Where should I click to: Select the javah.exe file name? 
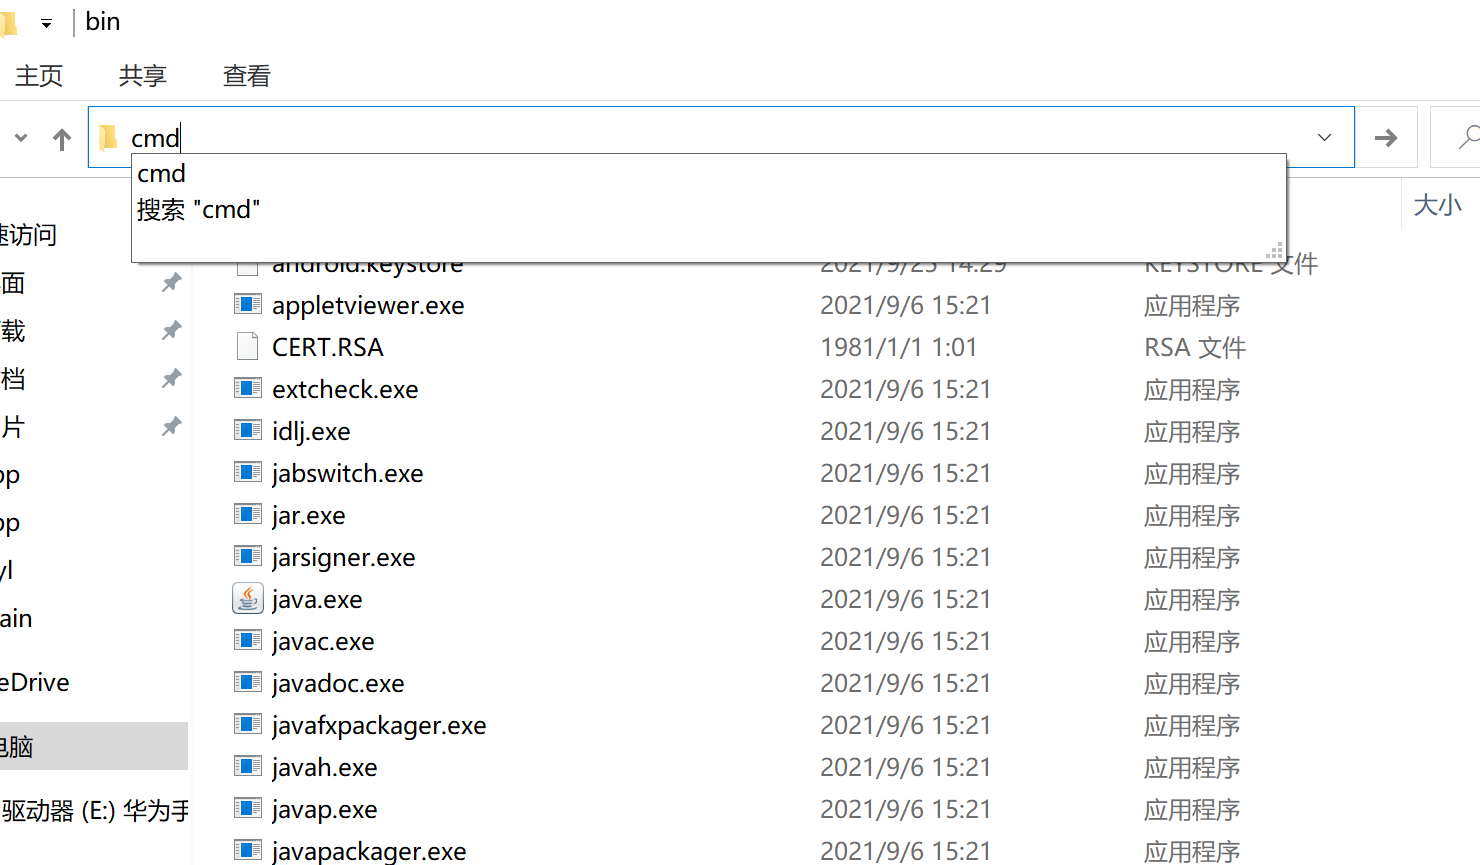click(324, 768)
